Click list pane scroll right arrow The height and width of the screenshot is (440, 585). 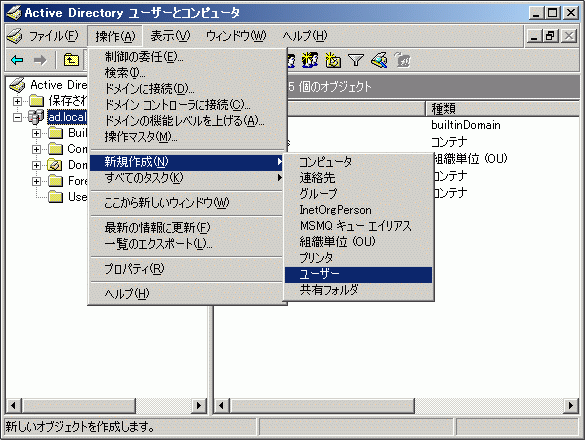[571, 406]
